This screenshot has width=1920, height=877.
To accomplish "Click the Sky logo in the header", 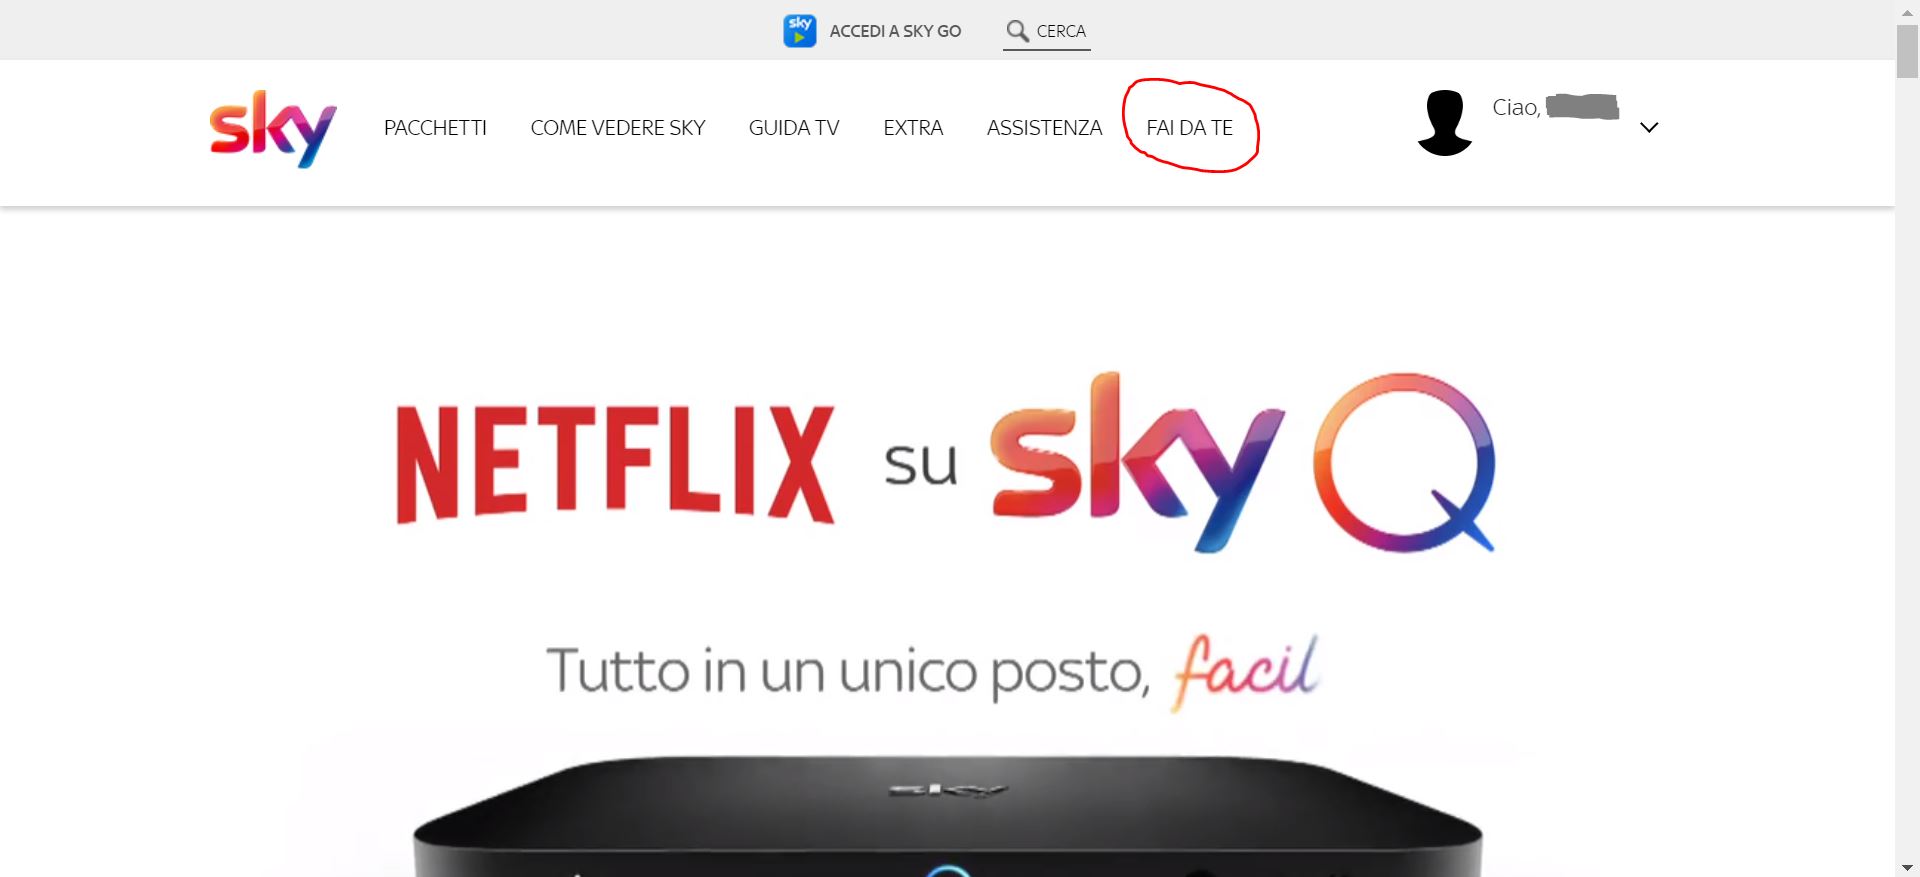I will tap(273, 128).
